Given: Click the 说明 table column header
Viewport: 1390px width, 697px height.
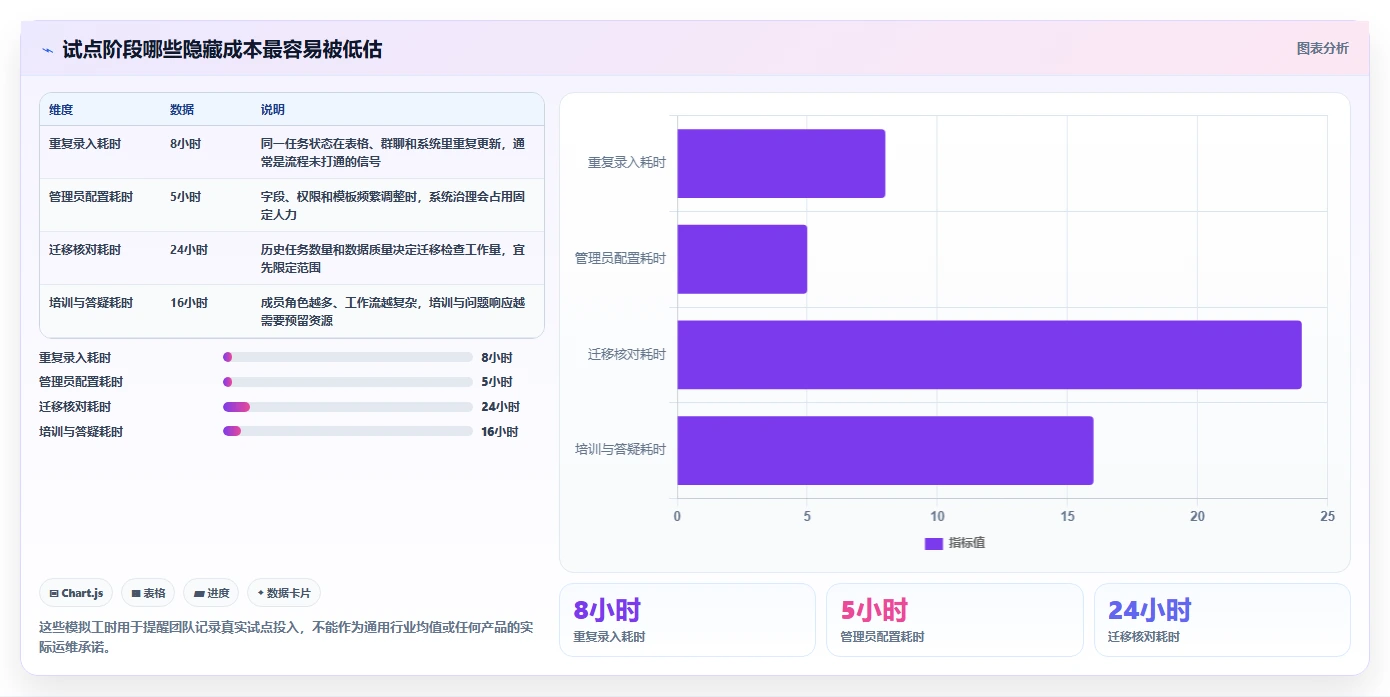Looking at the screenshot, I should point(273,110).
